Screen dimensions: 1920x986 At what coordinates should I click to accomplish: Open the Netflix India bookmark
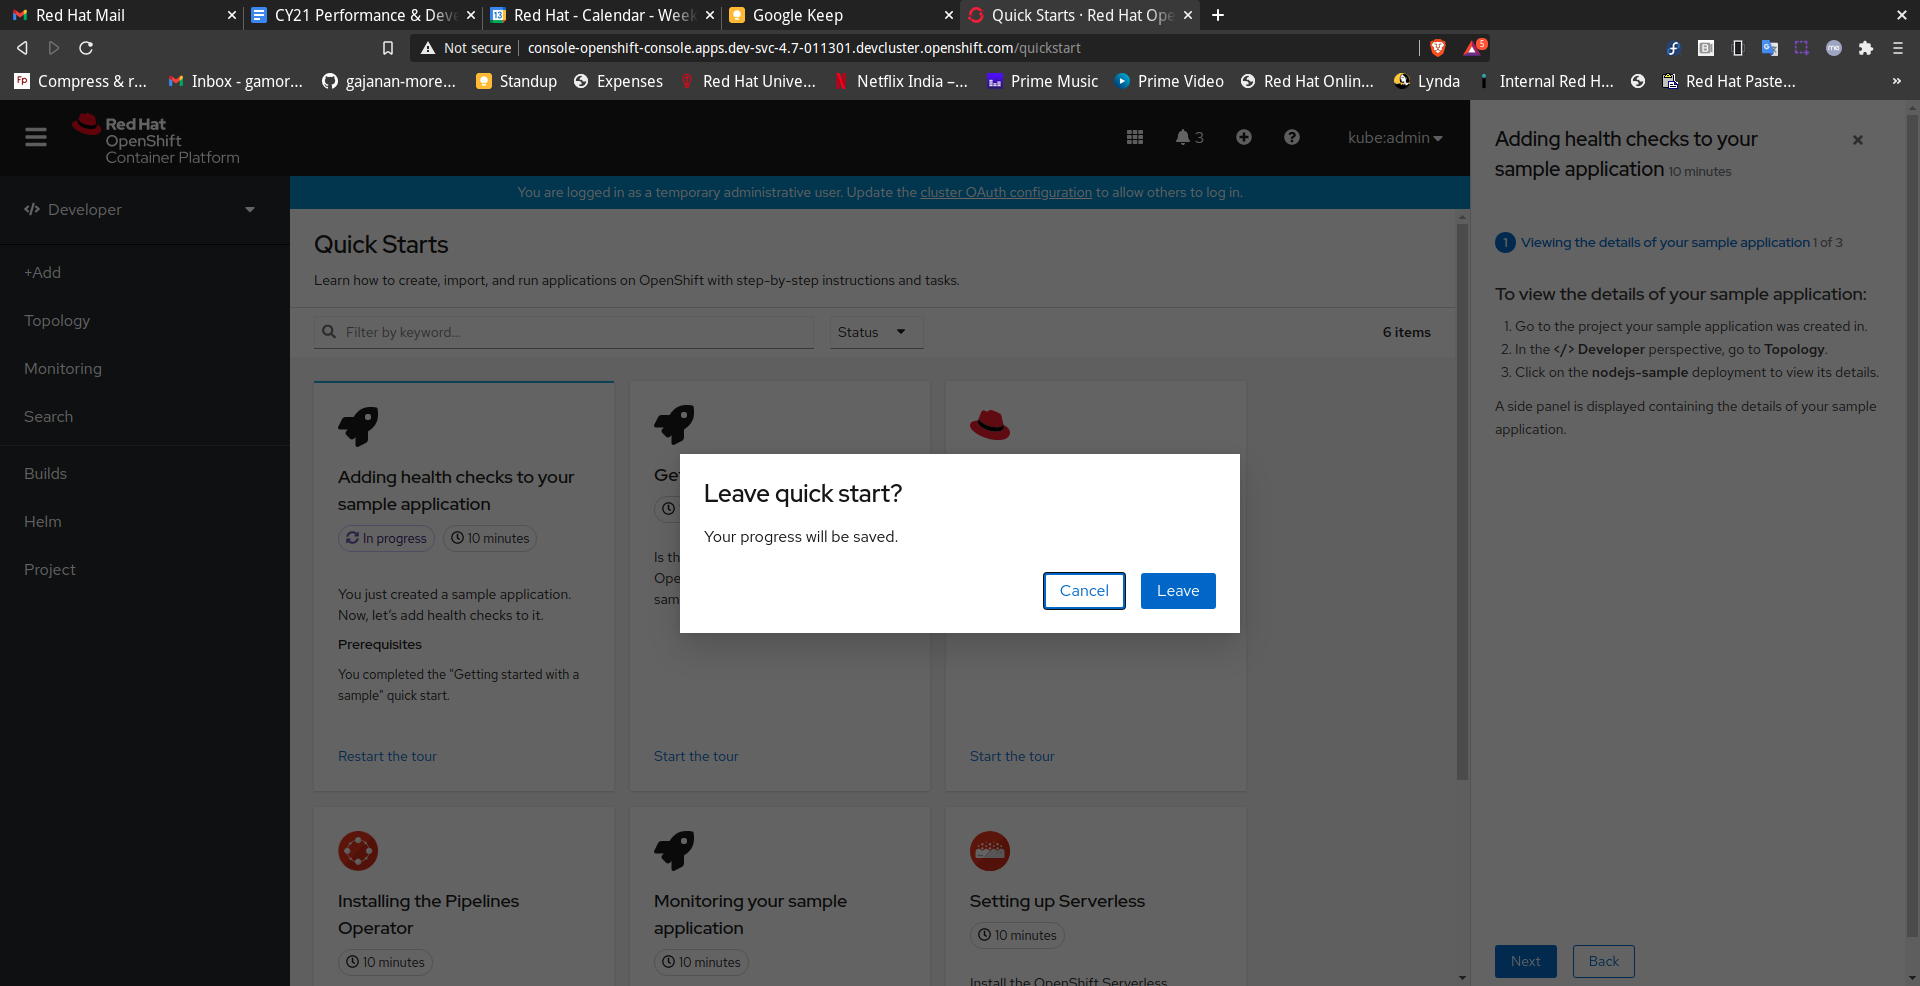[x=900, y=81]
